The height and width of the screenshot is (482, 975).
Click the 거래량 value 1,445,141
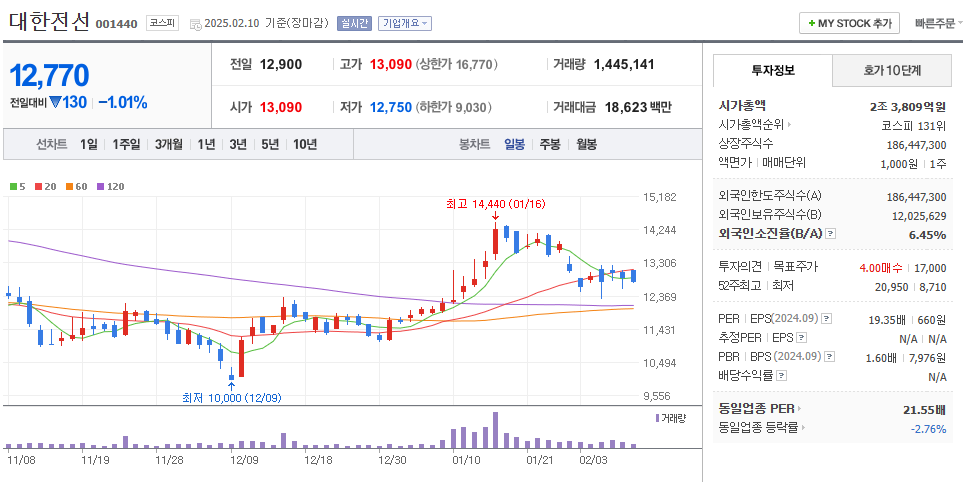pos(624,64)
